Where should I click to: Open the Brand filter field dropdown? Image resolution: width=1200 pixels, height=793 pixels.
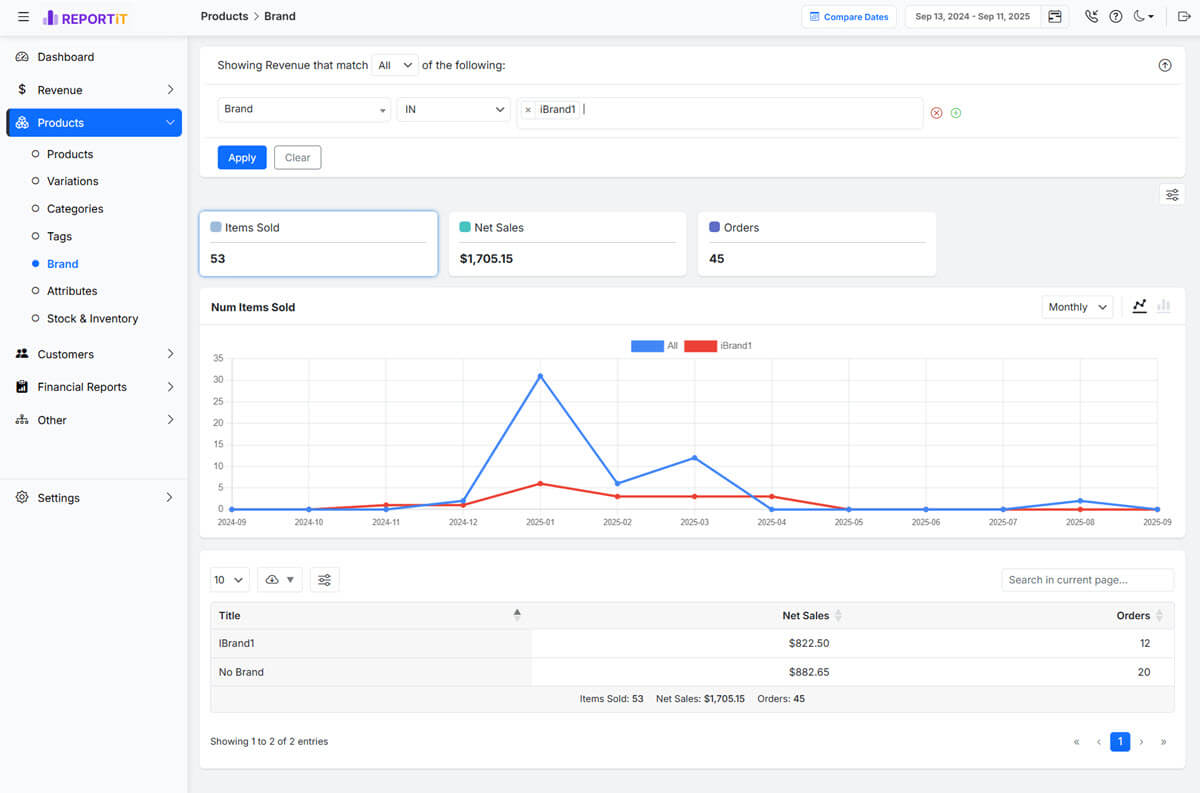(x=304, y=109)
